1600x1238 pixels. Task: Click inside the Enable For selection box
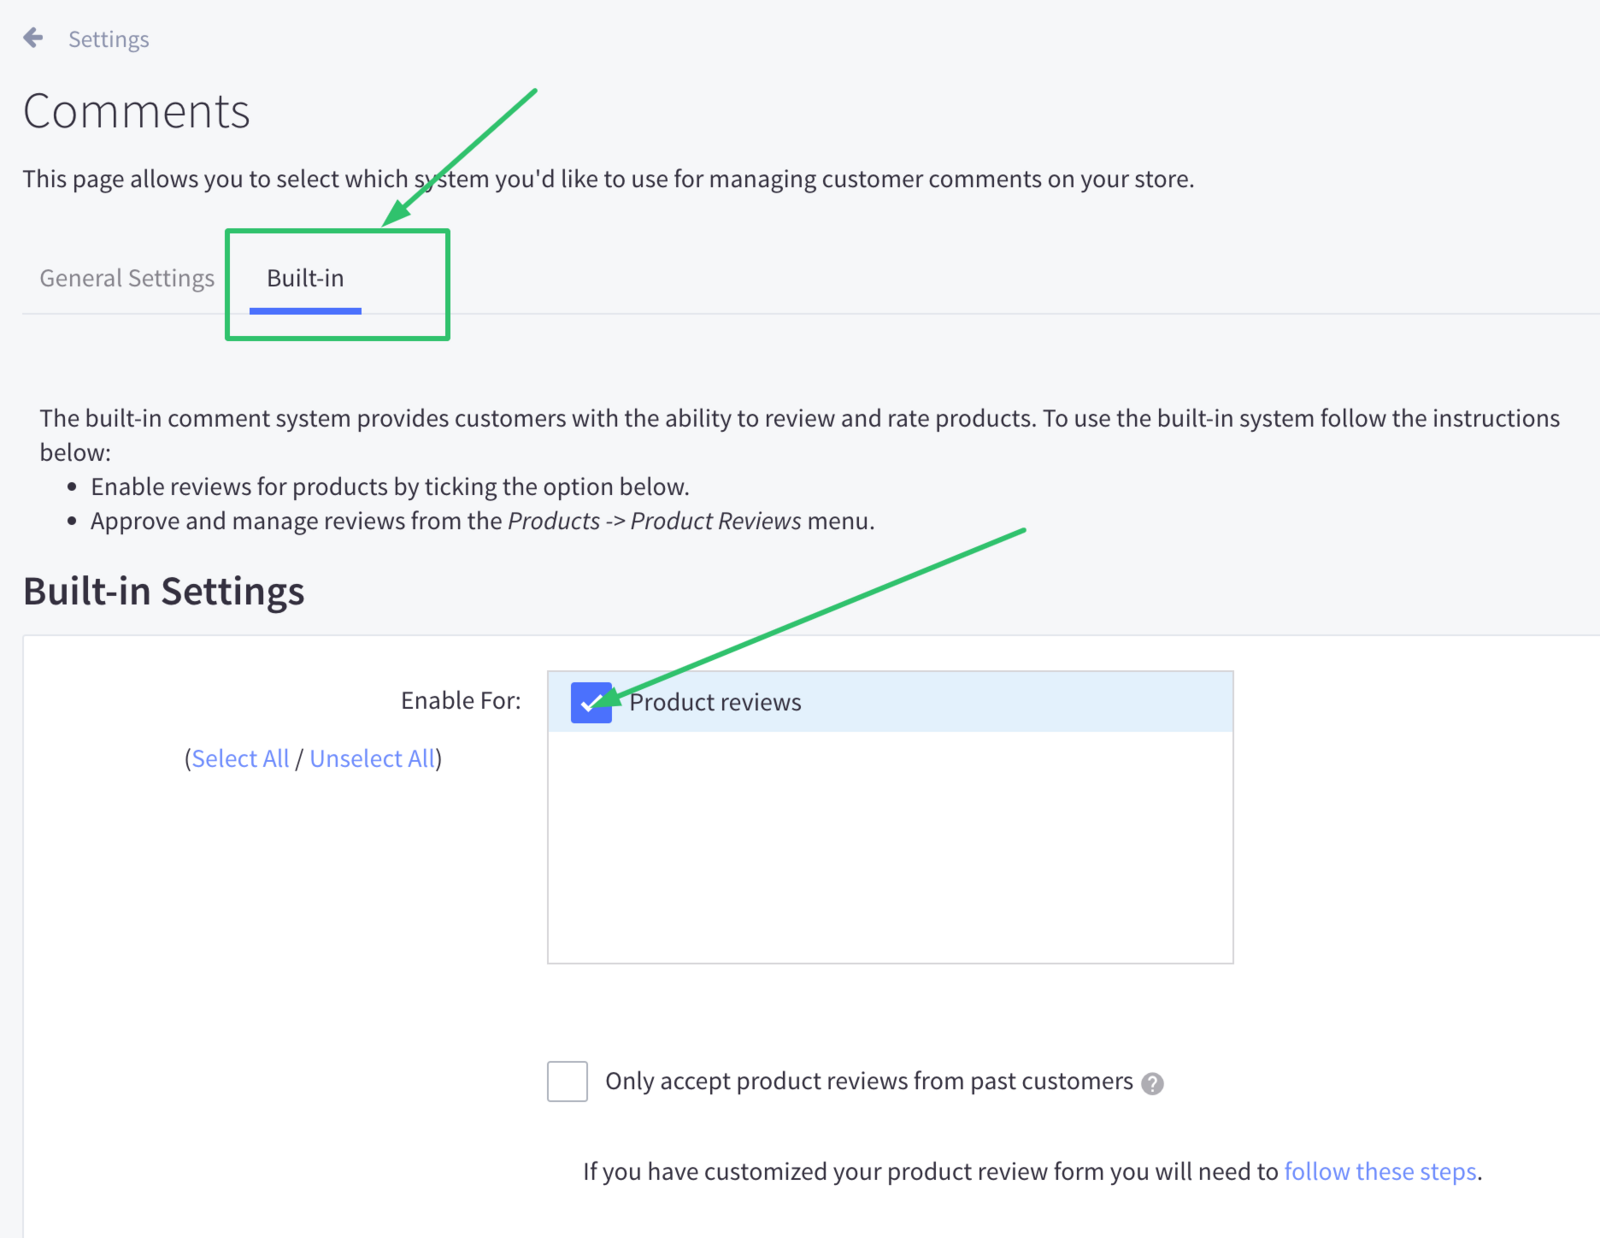pos(890,850)
